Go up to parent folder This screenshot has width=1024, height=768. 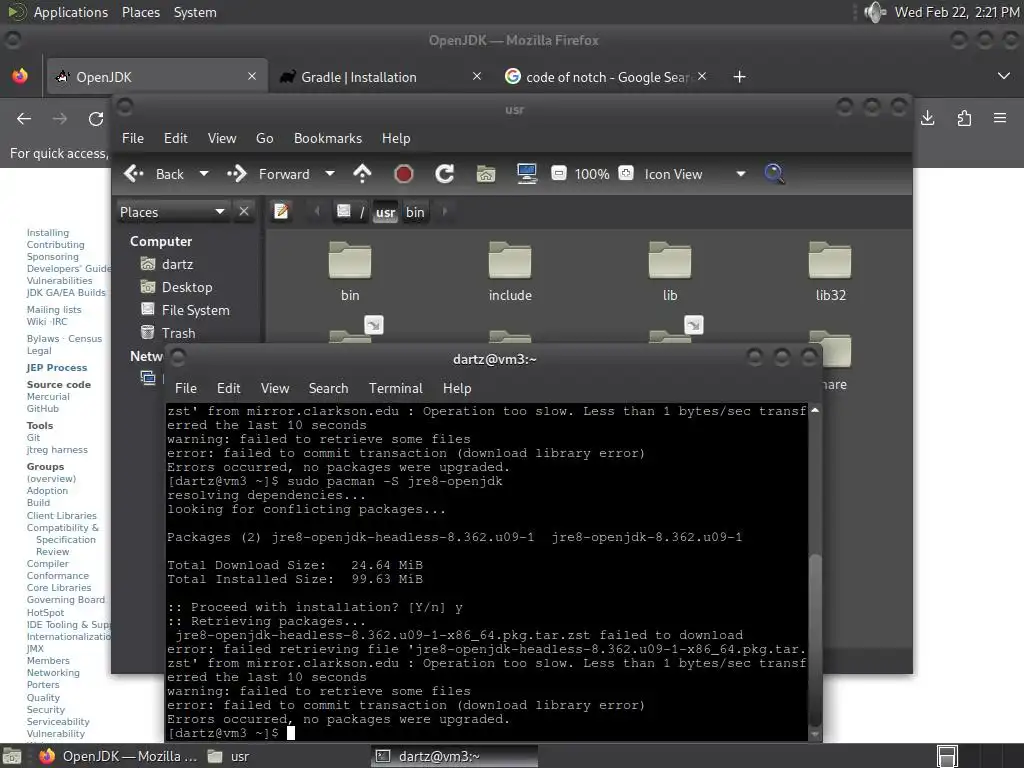(x=362, y=174)
